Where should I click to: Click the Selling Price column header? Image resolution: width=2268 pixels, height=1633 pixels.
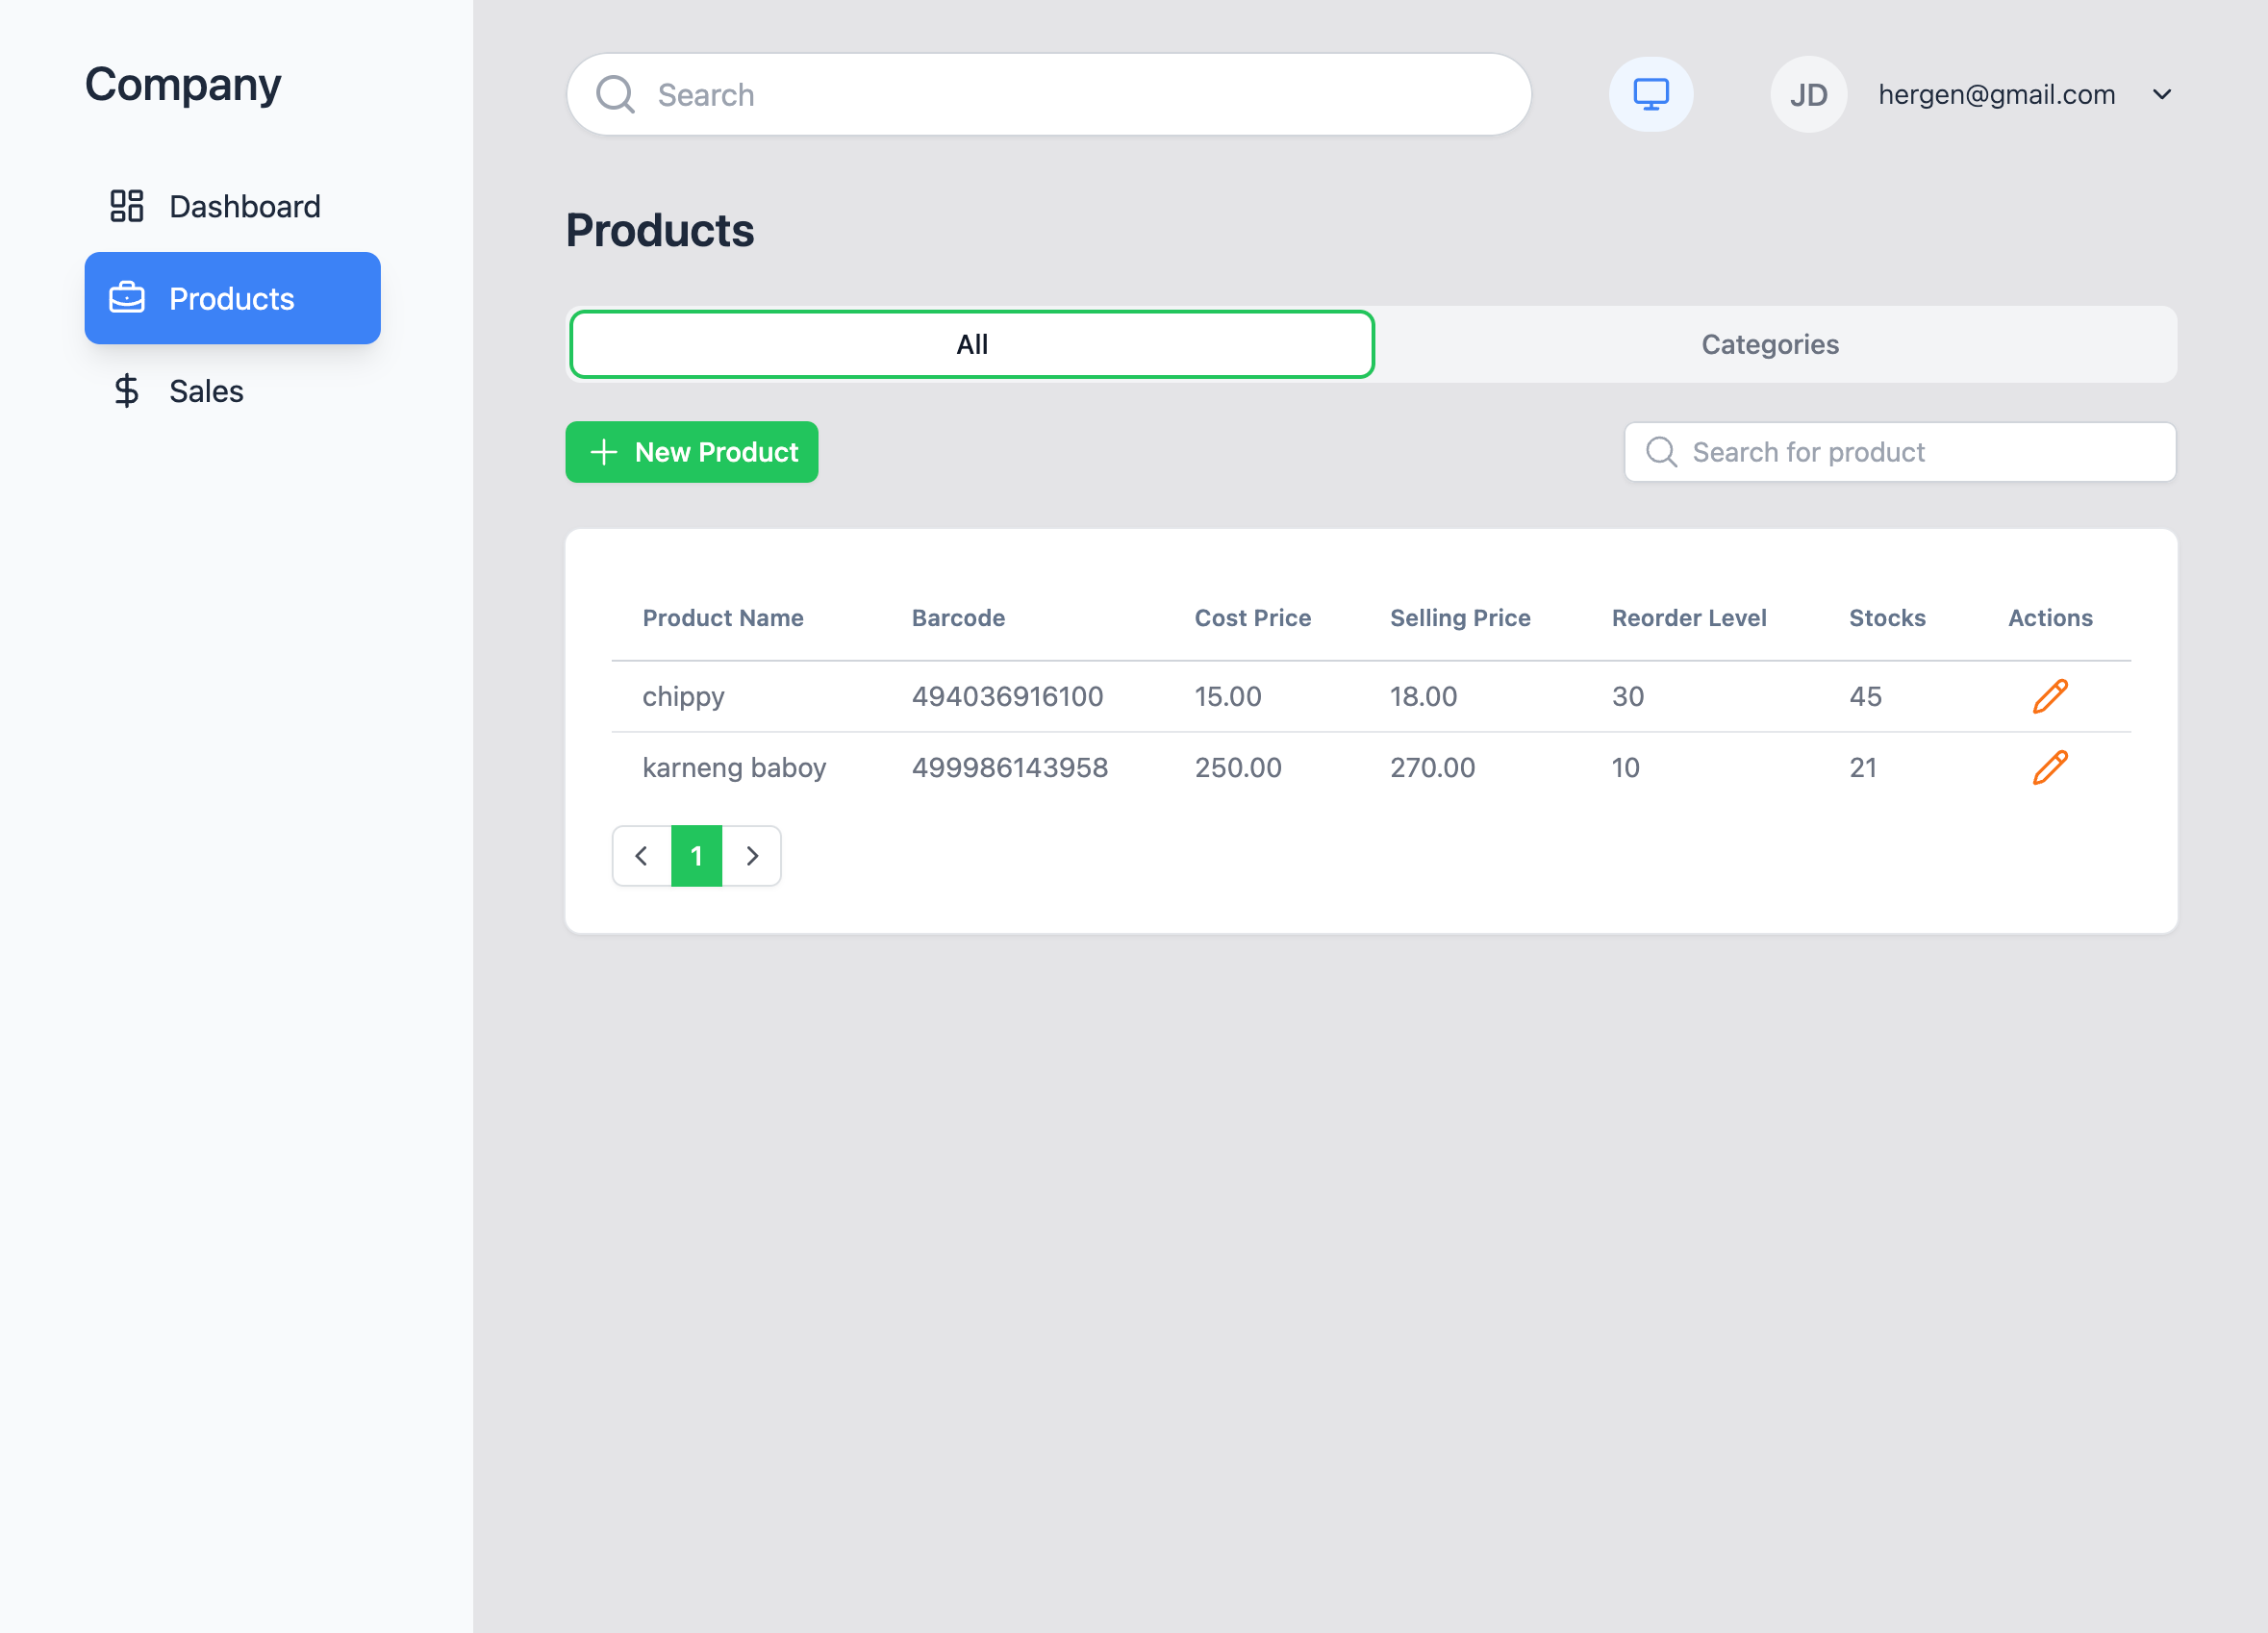(1460, 618)
